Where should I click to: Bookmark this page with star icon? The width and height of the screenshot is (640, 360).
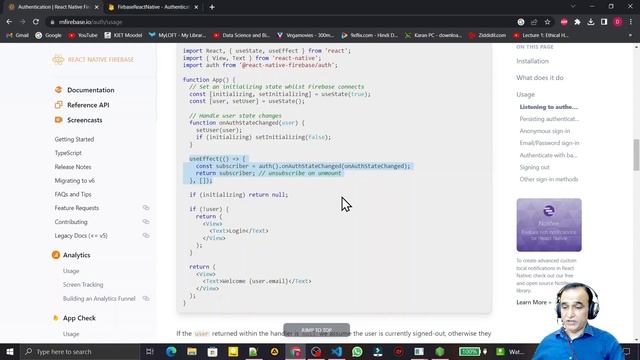pyautogui.click(x=547, y=22)
